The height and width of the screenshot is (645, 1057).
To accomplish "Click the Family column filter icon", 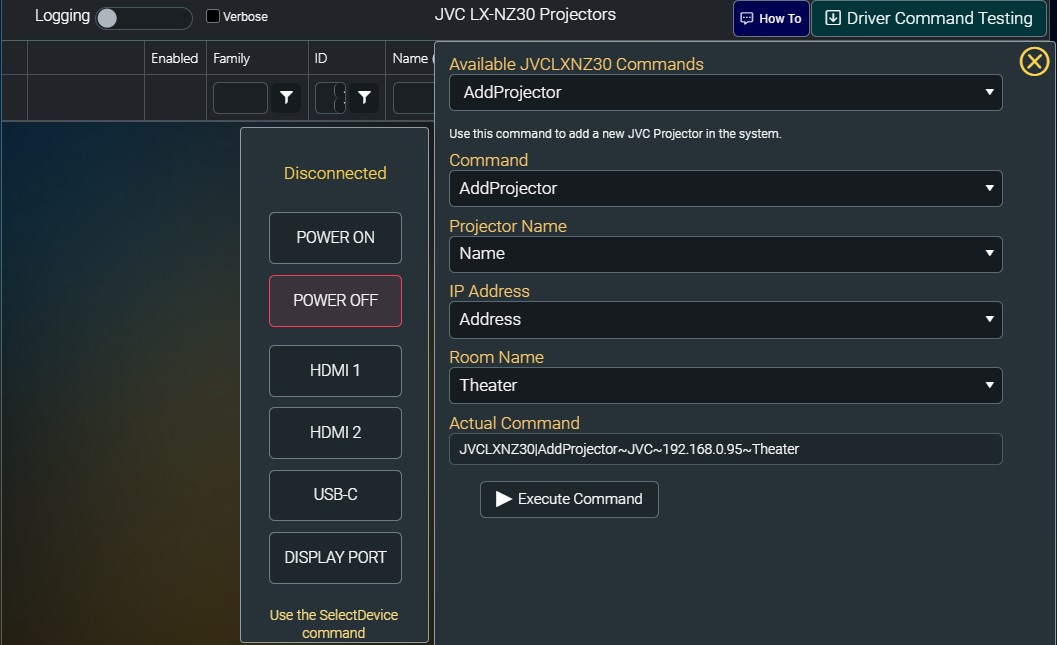I will tap(286, 98).
